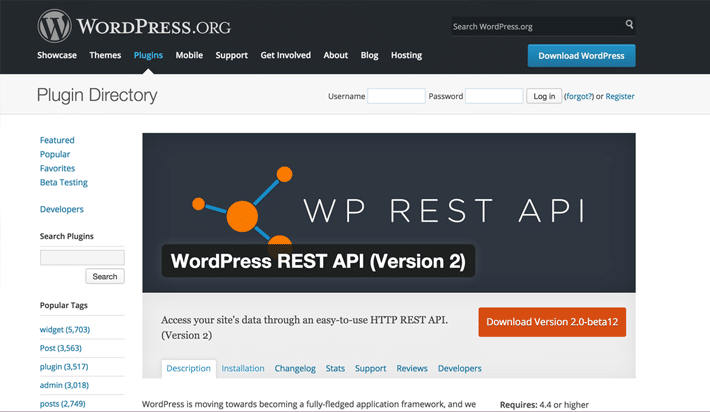Go to the Mobile menu item
Viewport: 710px width, 412px height.
(189, 55)
